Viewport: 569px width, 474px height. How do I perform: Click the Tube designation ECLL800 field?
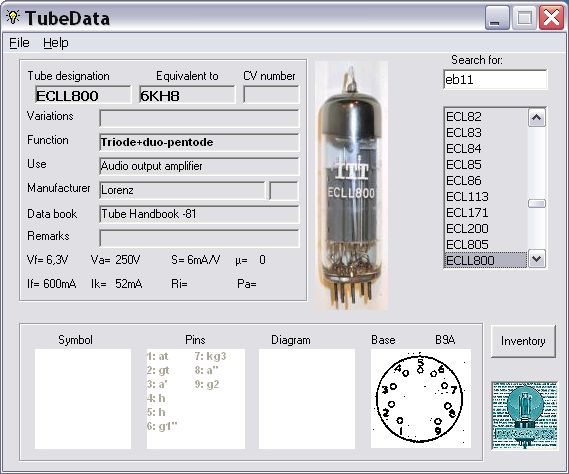click(x=83, y=95)
